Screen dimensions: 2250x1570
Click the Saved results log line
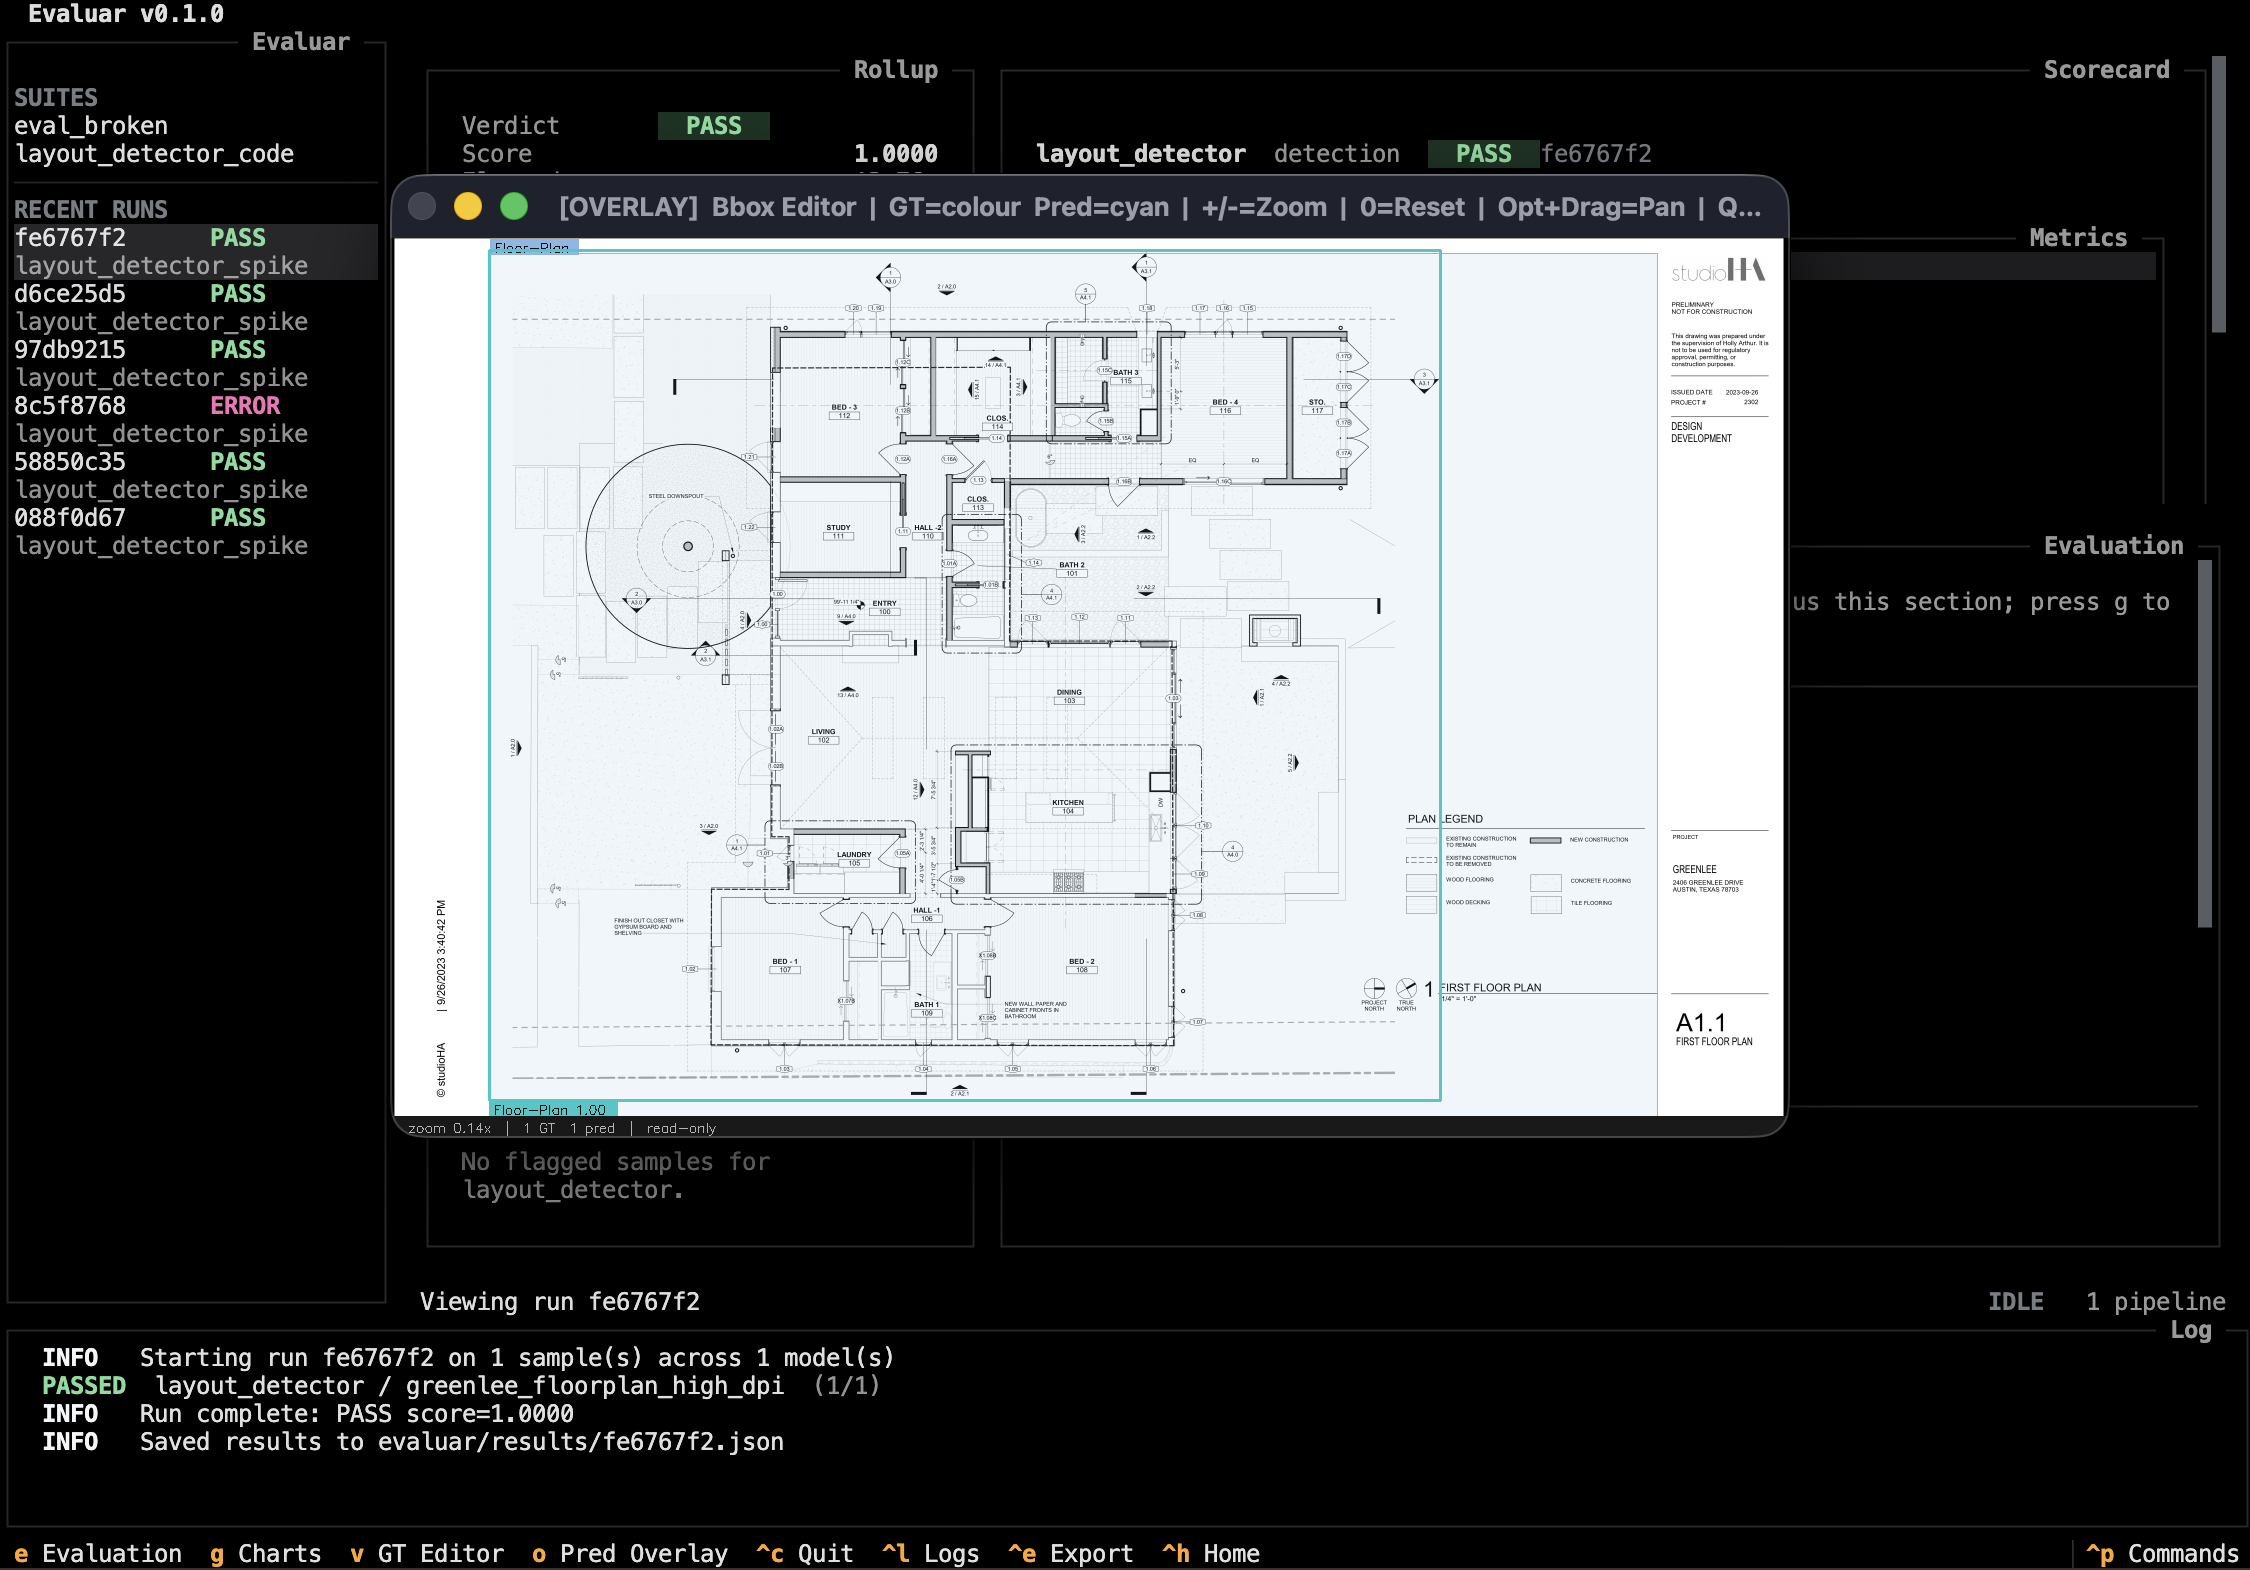[x=413, y=1442]
